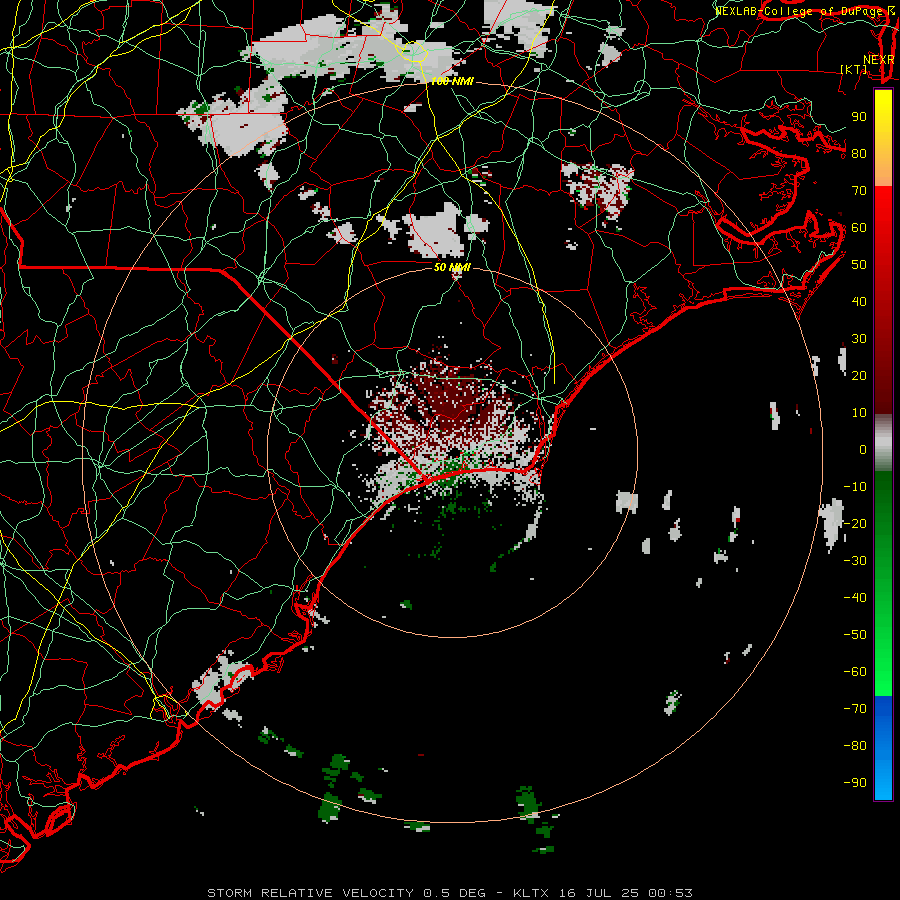Viewport: 900px width, 900px height.
Task: Select the 30 value on velocity scale
Action: pyautogui.click(x=859, y=339)
